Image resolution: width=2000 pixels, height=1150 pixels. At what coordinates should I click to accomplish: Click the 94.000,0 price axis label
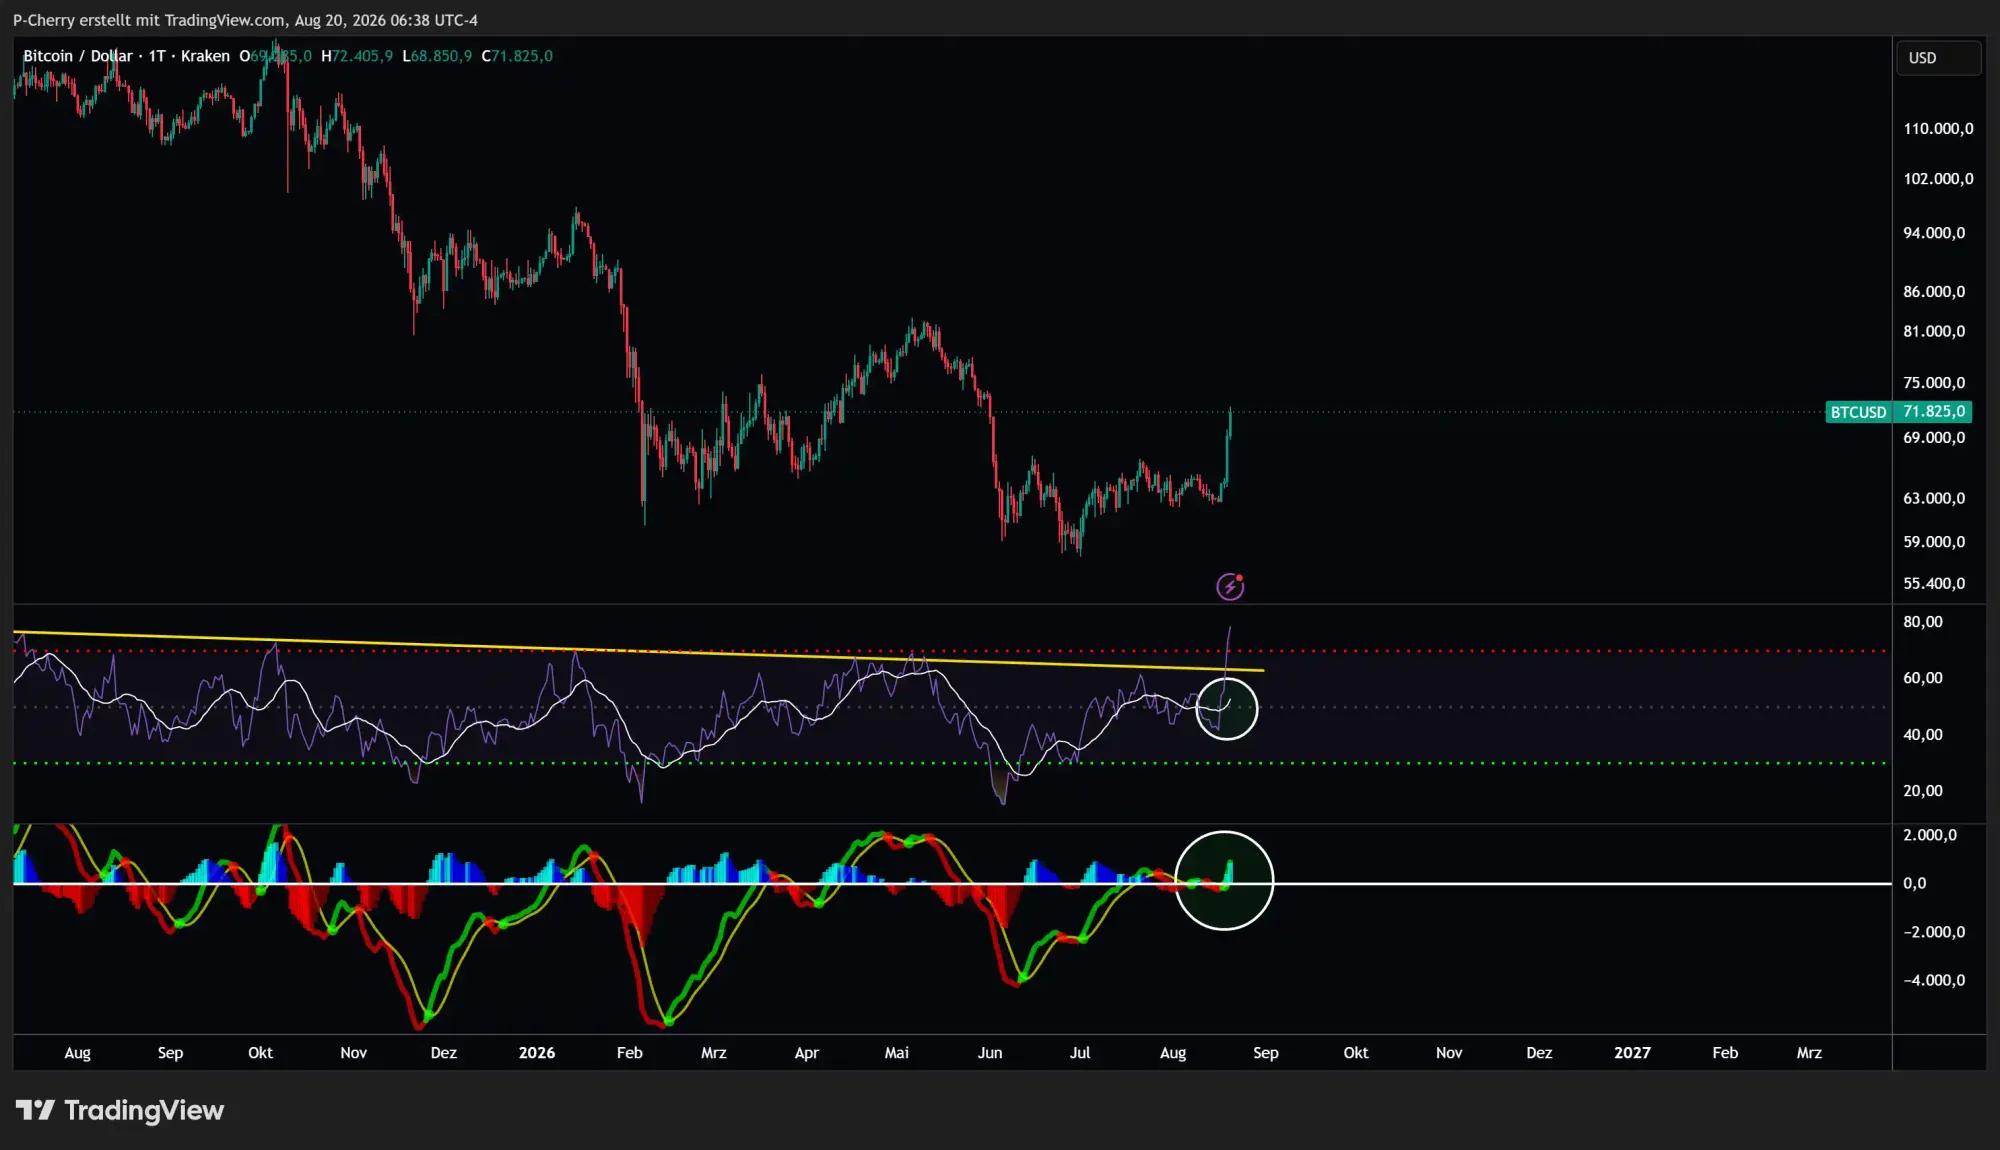click(x=1934, y=233)
